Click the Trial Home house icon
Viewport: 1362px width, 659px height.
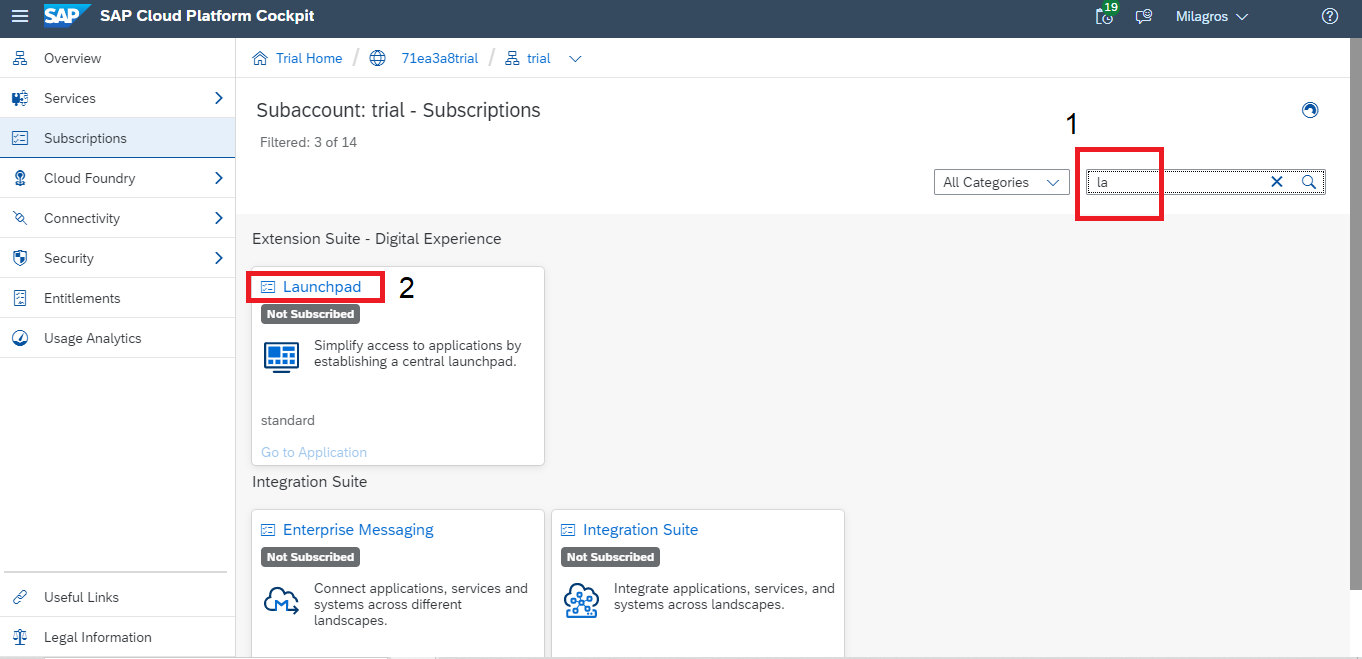[260, 58]
